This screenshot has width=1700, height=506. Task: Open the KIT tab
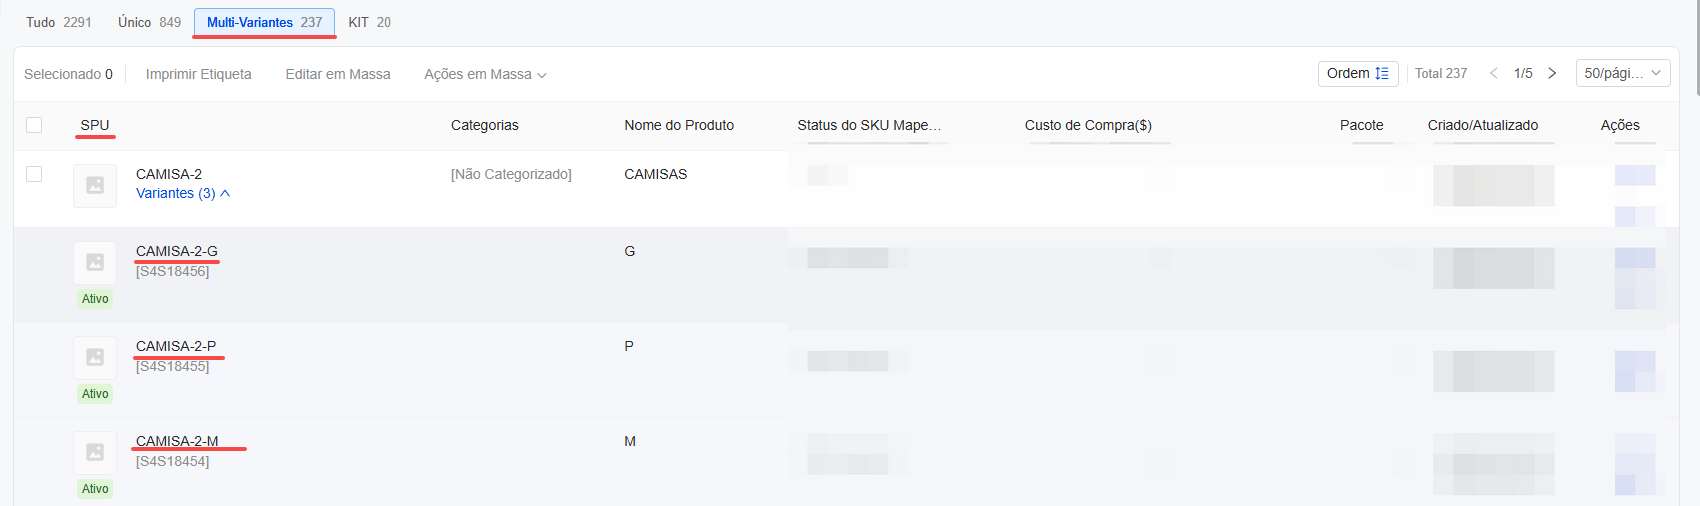pos(369,22)
